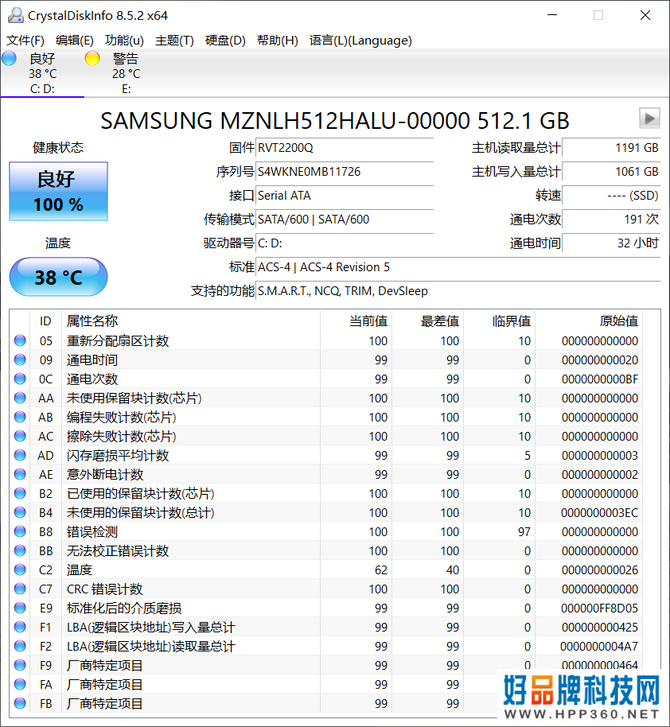Select the LBA(逻辑区块地址)写入量总计 attribute name

pyautogui.click(x=151, y=627)
